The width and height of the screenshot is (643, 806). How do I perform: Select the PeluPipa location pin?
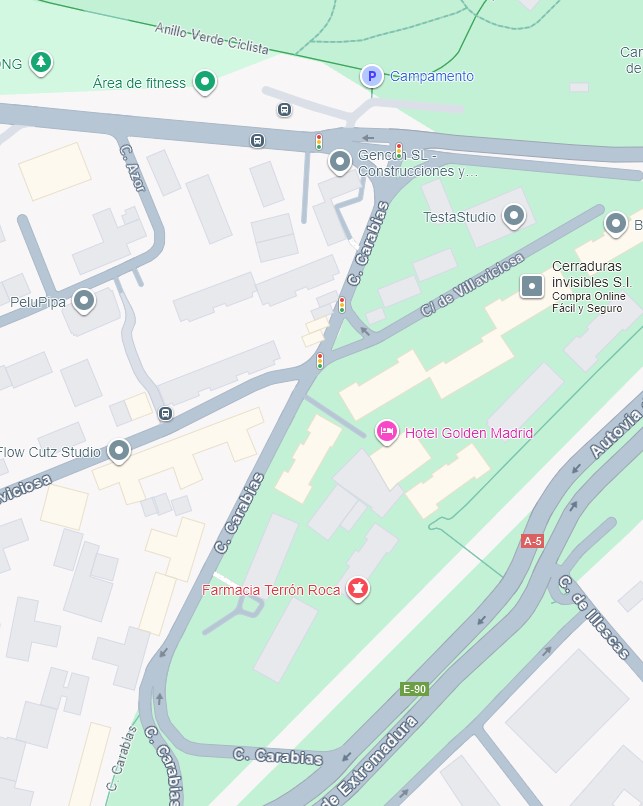point(84,301)
